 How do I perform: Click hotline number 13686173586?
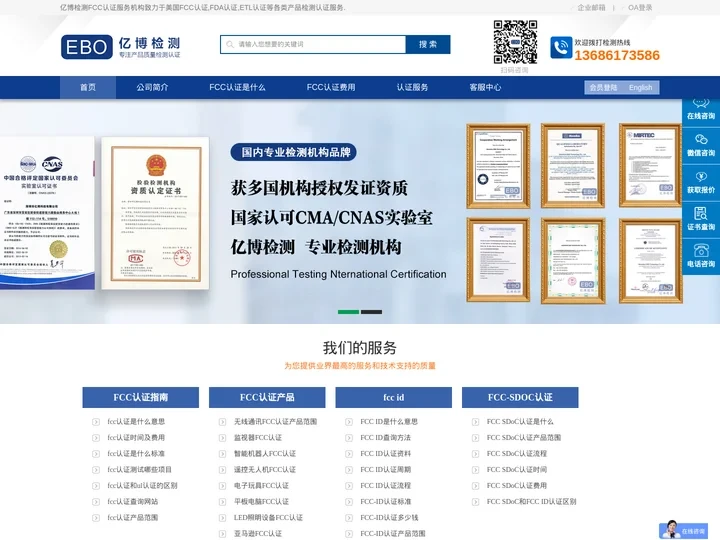point(617,56)
